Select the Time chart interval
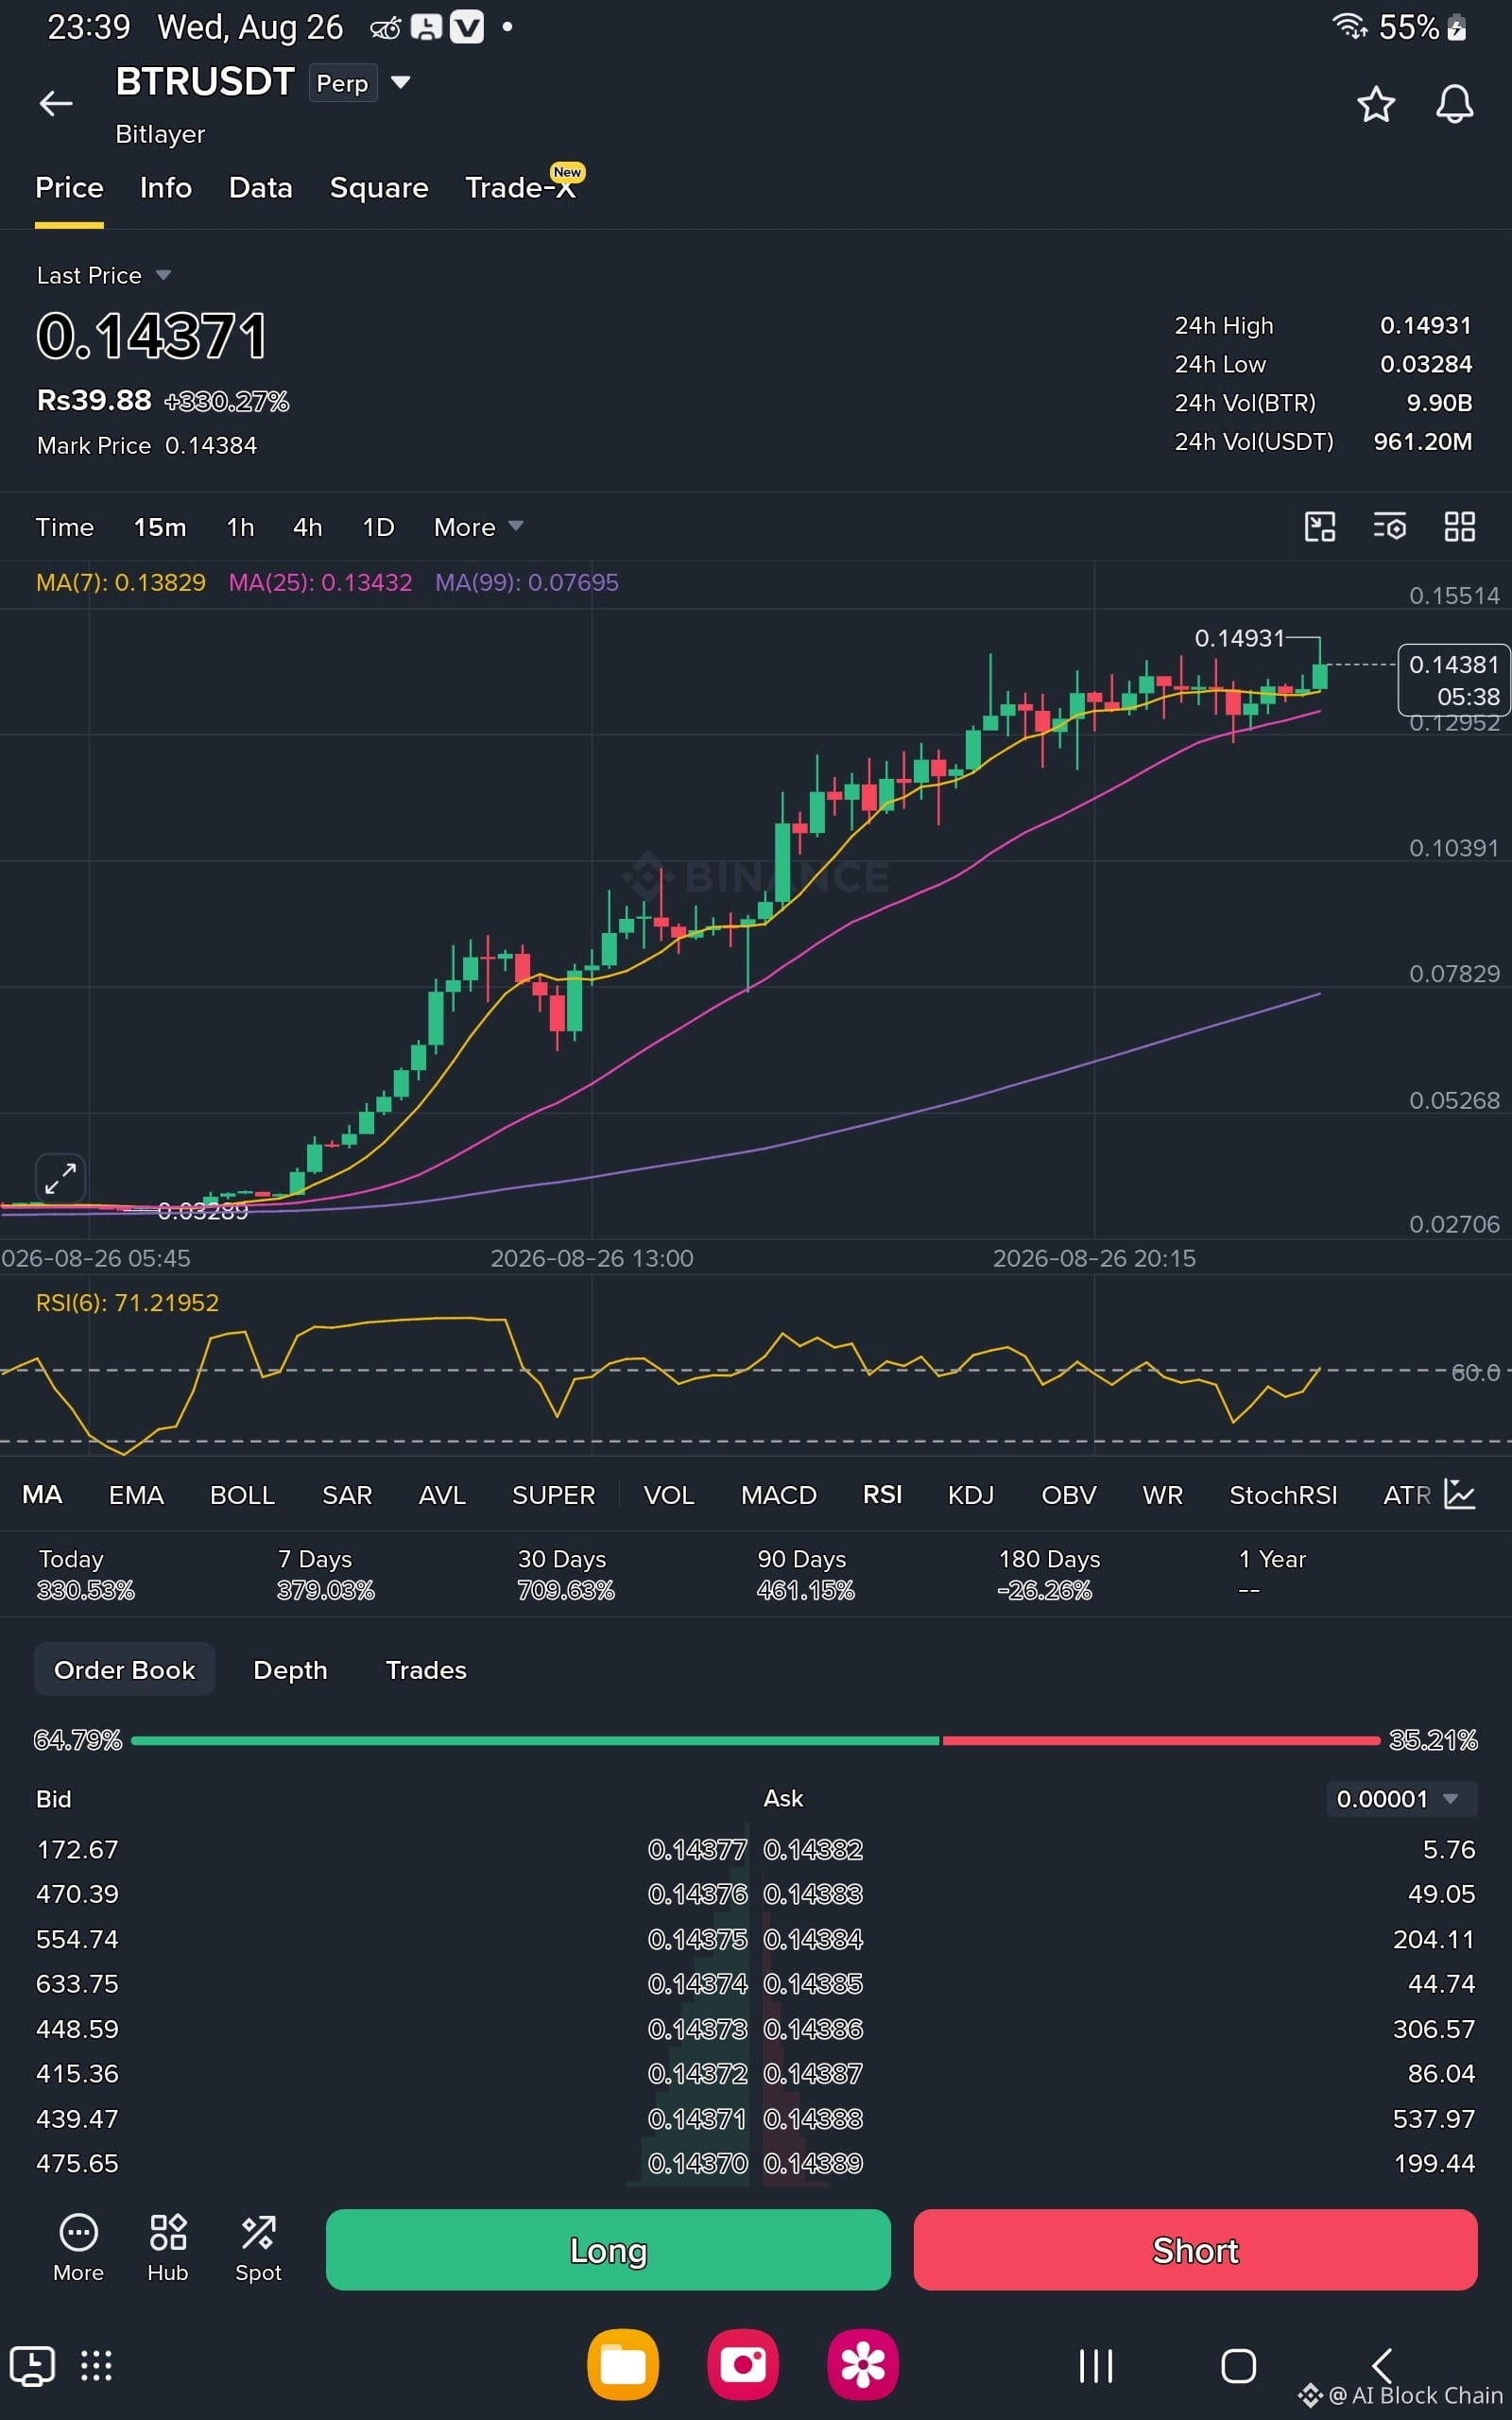The height and width of the screenshot is (2420, 1512). pyautogui.click(x=65, y=527)
